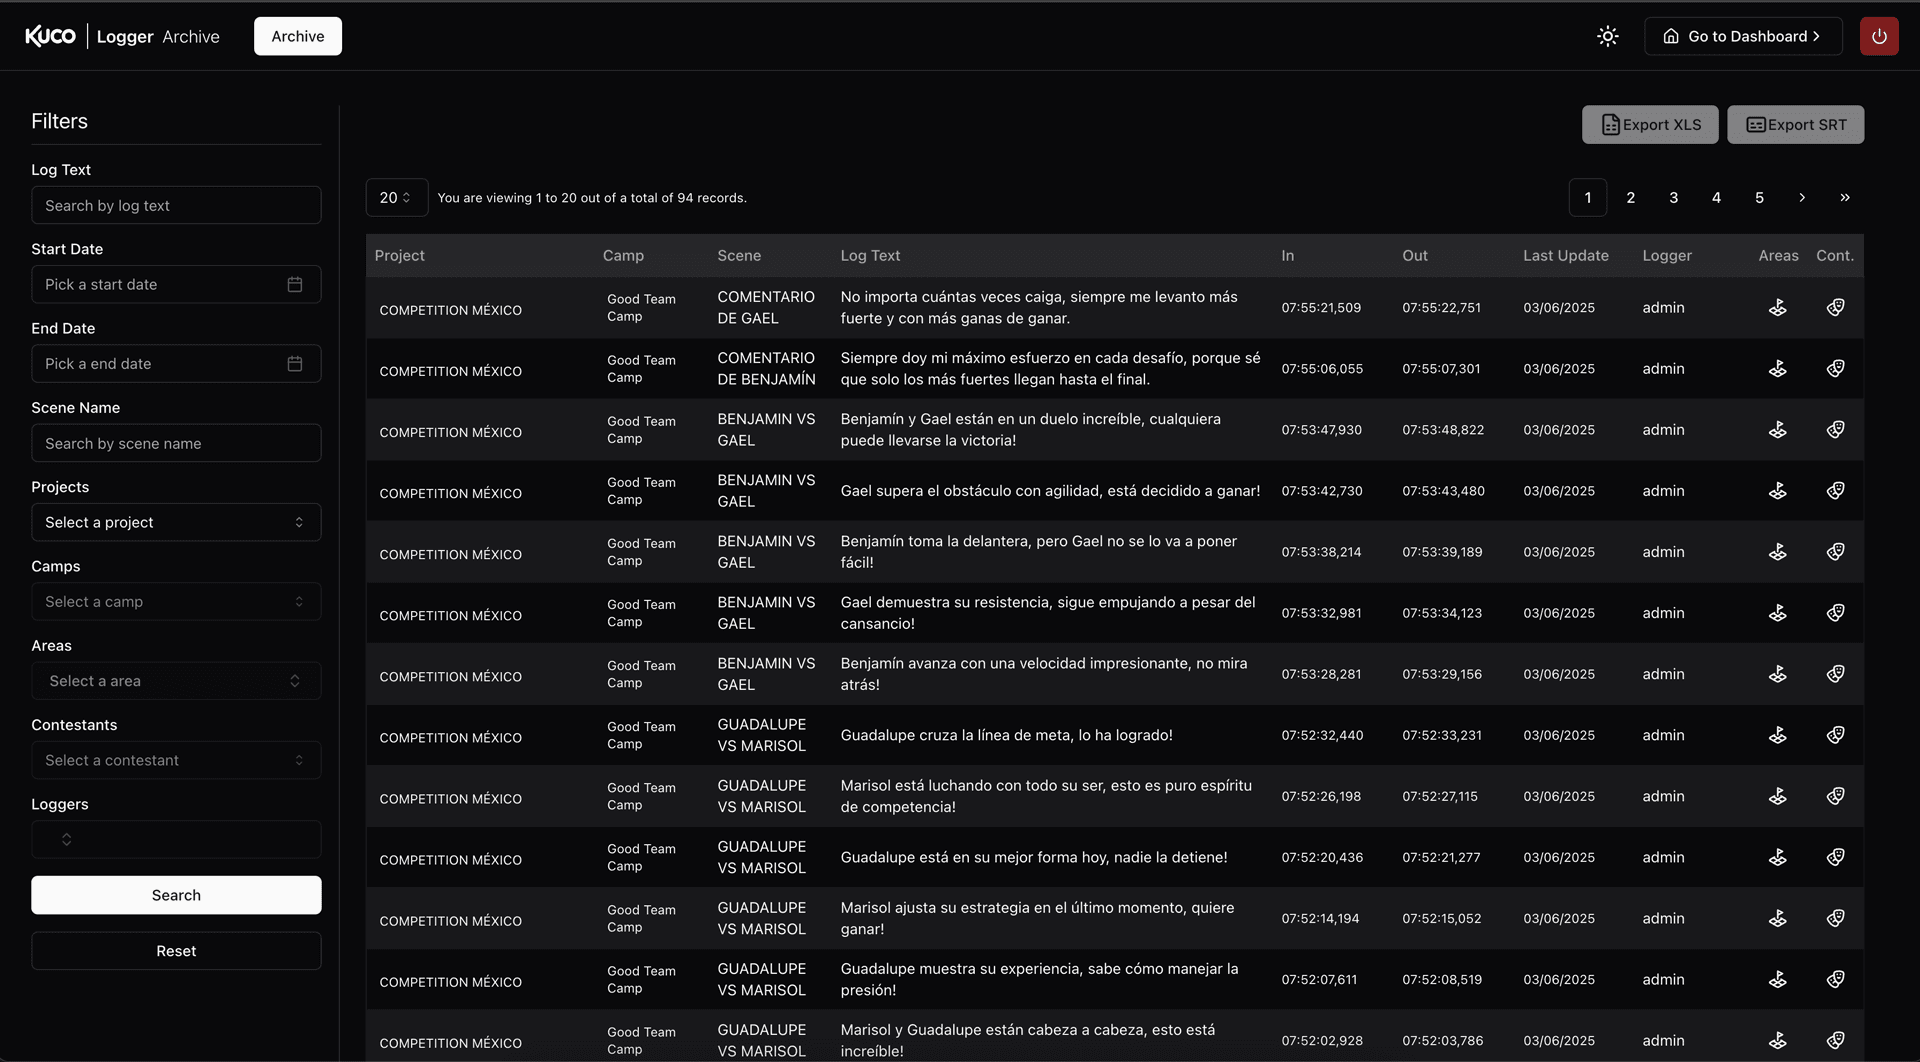Click Export XLS
Screen dimensions: 1920x1062
coord(1650,124)
